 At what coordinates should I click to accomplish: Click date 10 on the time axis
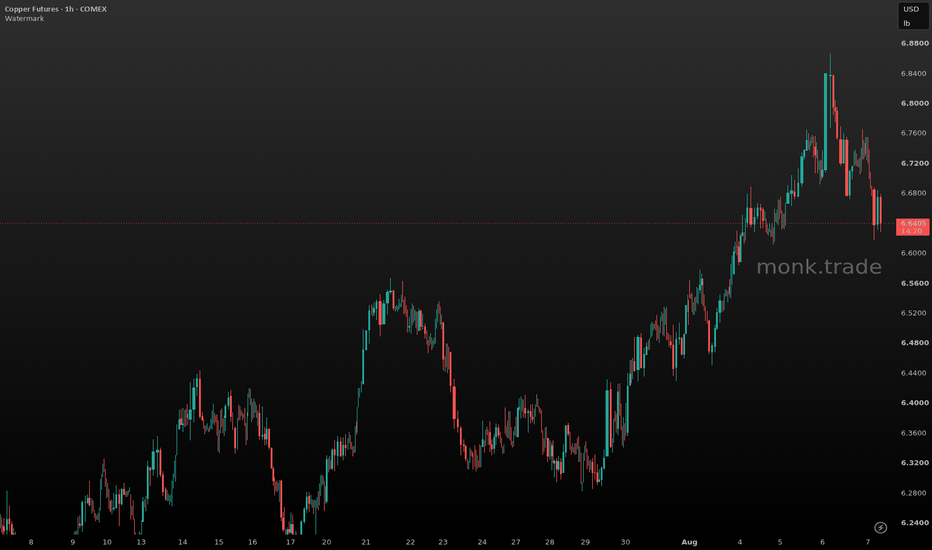click(x=107, y=542)
